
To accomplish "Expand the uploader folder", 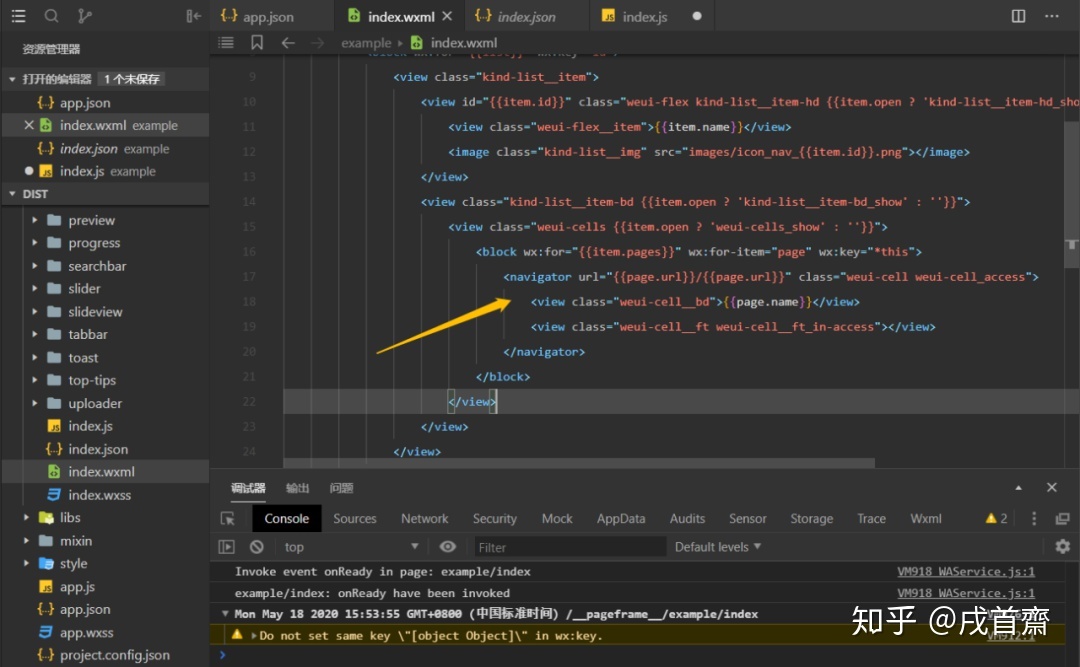I will (x=34, y=404).
